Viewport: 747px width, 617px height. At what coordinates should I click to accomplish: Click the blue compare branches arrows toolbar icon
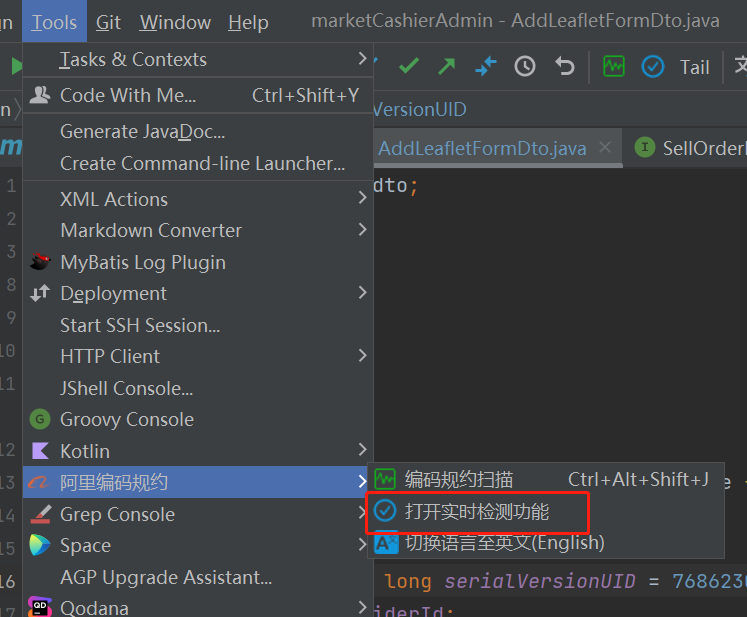(x=486, y=66)
